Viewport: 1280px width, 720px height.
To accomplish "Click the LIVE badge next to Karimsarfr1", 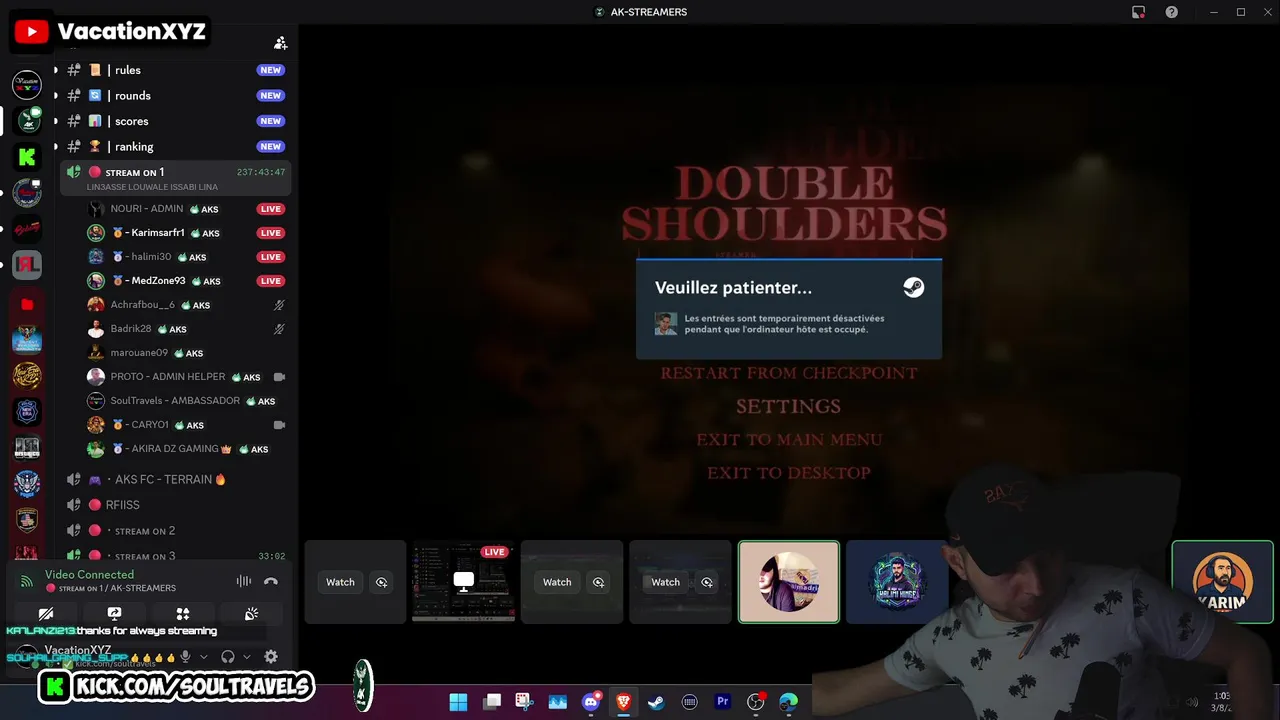I will coord(270,233).
